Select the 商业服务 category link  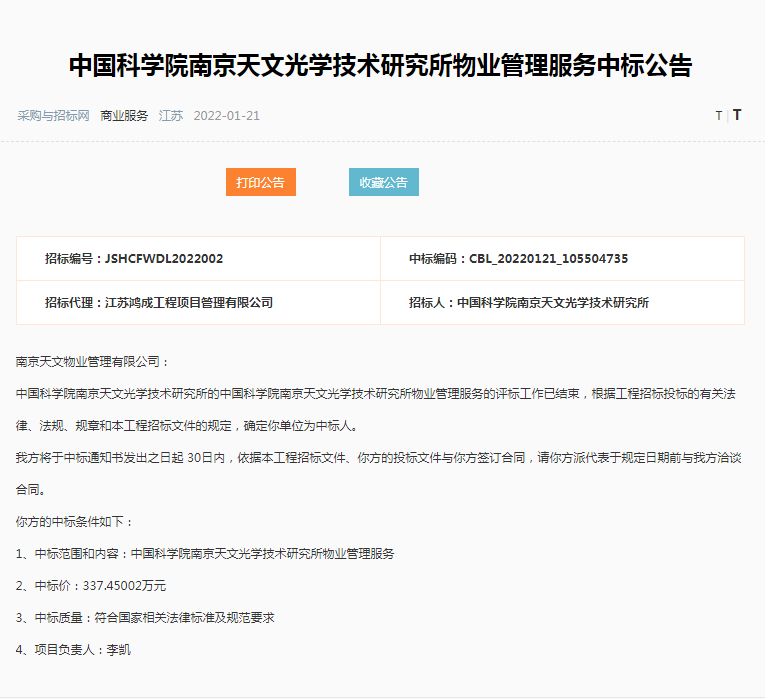[x=124, y=116]
